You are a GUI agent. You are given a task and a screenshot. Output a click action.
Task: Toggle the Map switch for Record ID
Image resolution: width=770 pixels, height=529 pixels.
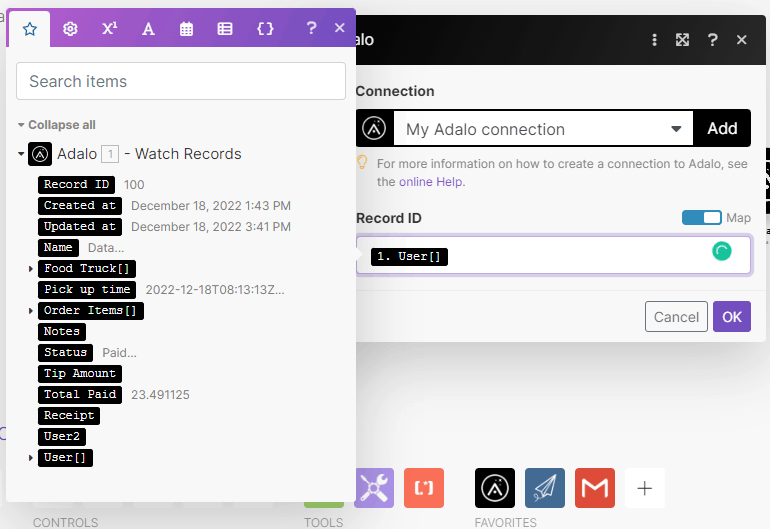coord(701,218)
